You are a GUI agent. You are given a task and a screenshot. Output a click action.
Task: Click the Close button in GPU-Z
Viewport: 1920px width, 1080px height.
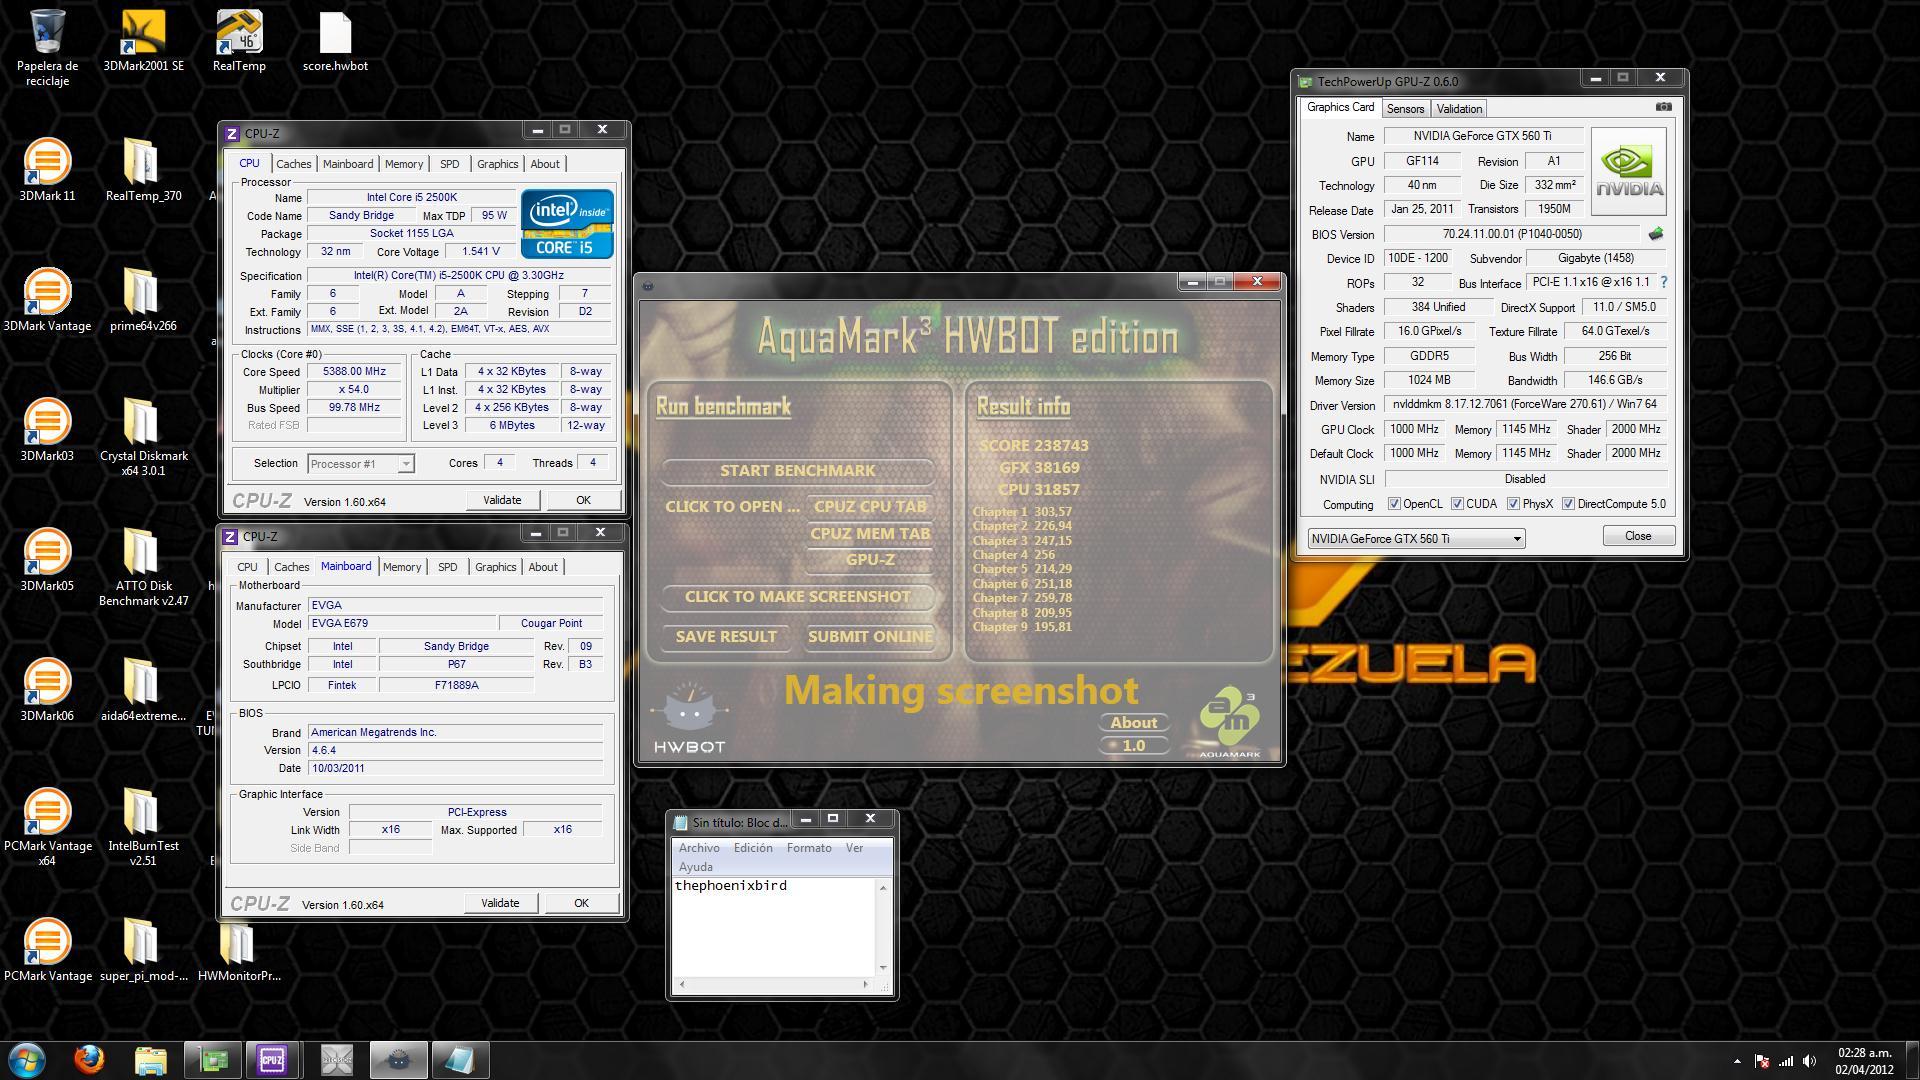point(1638,536)
